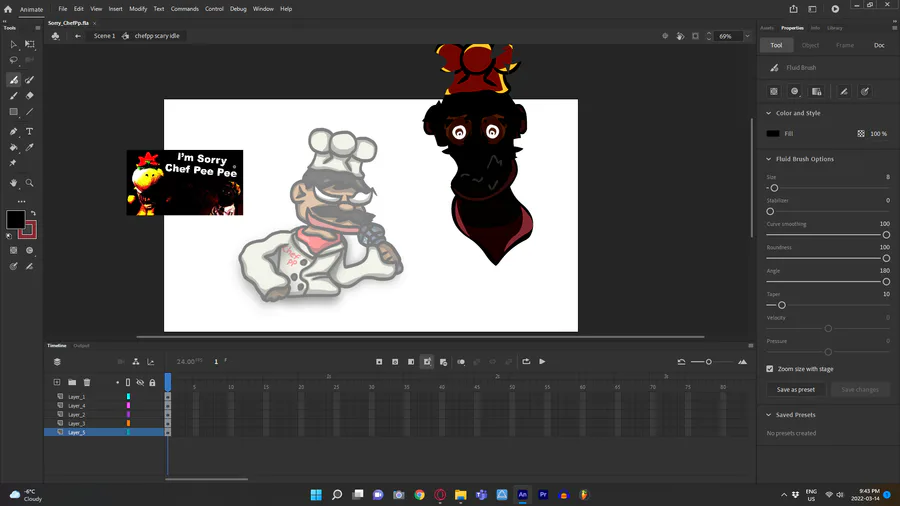Click the Quick Share and Publish icon

point(793,9)
